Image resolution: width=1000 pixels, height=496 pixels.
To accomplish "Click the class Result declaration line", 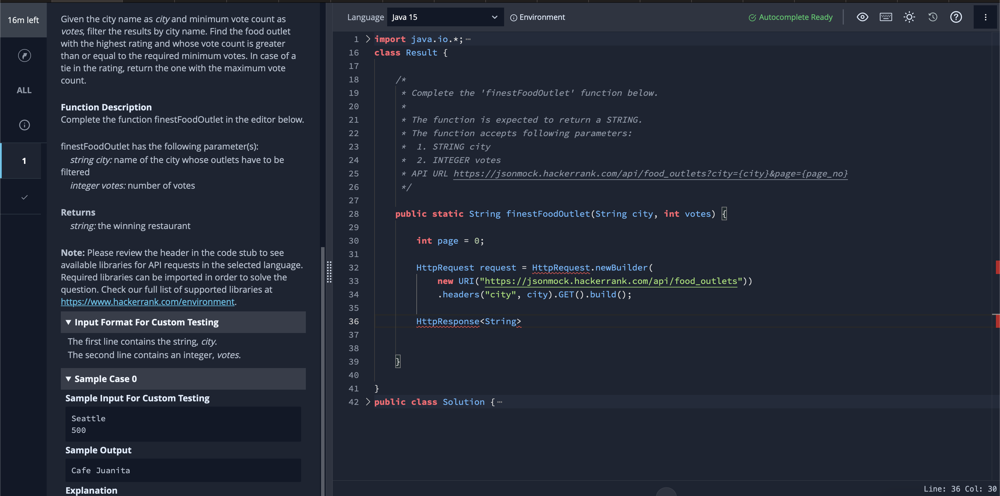I will click(x=411, y=52).
